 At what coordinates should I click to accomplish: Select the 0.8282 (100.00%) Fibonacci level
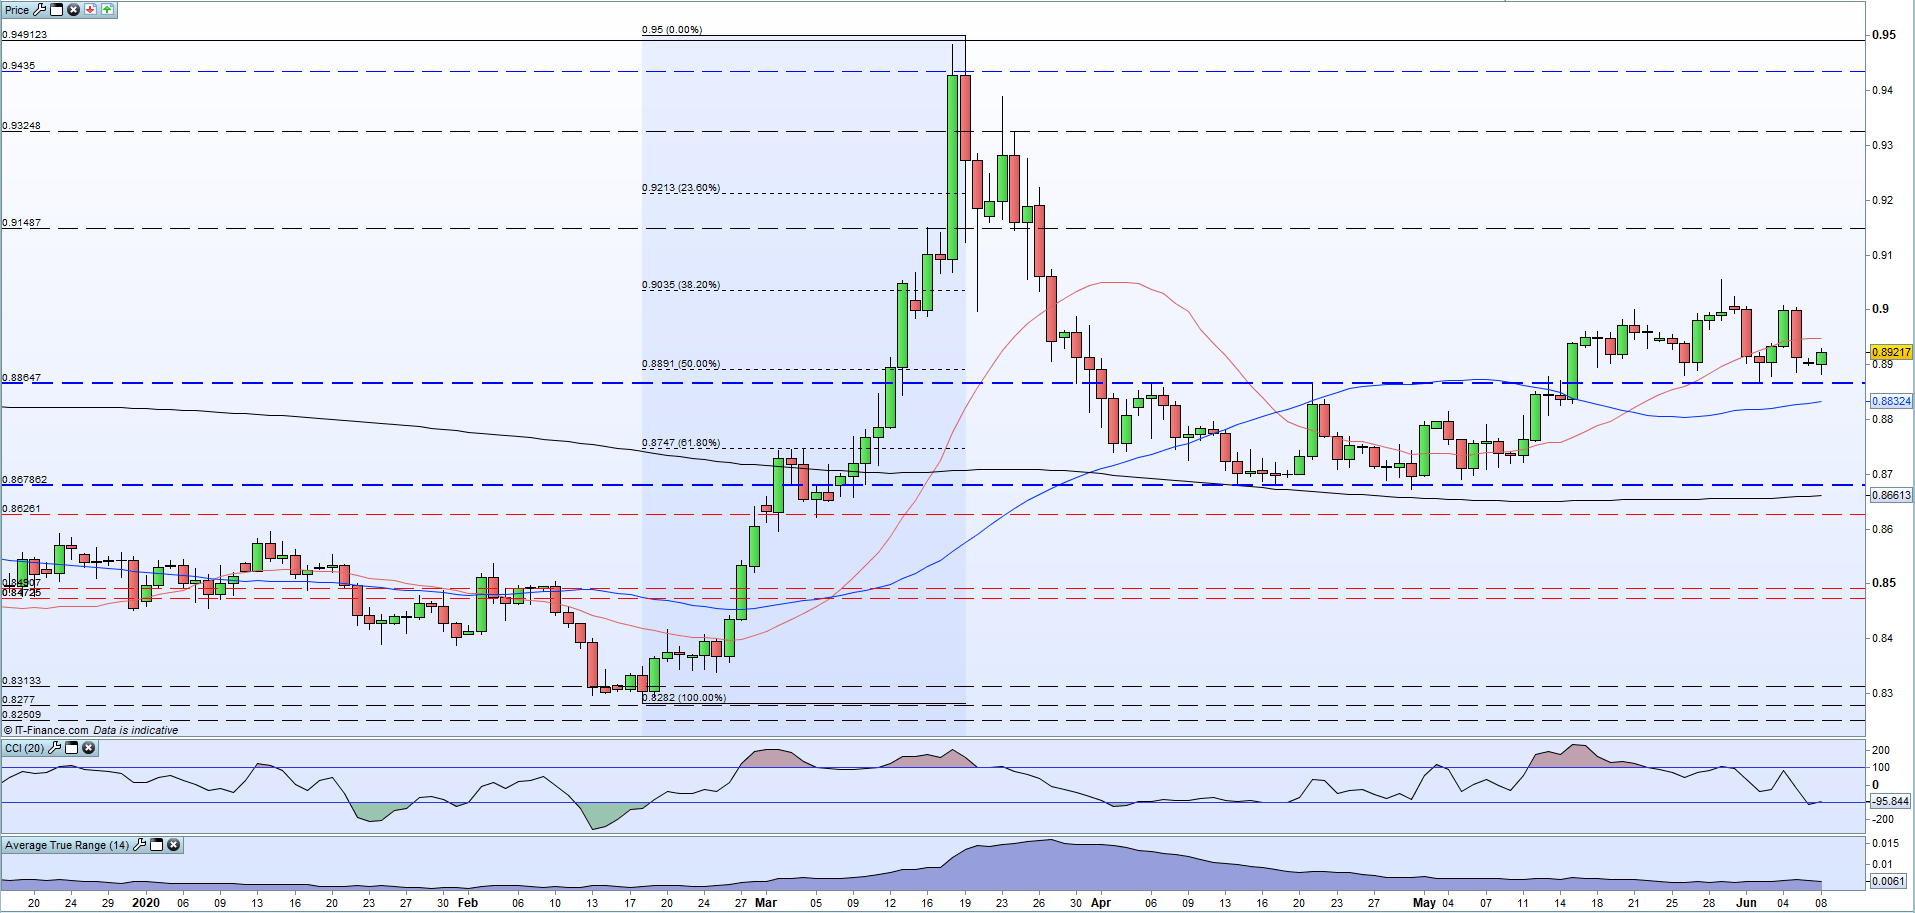(684, 698)
